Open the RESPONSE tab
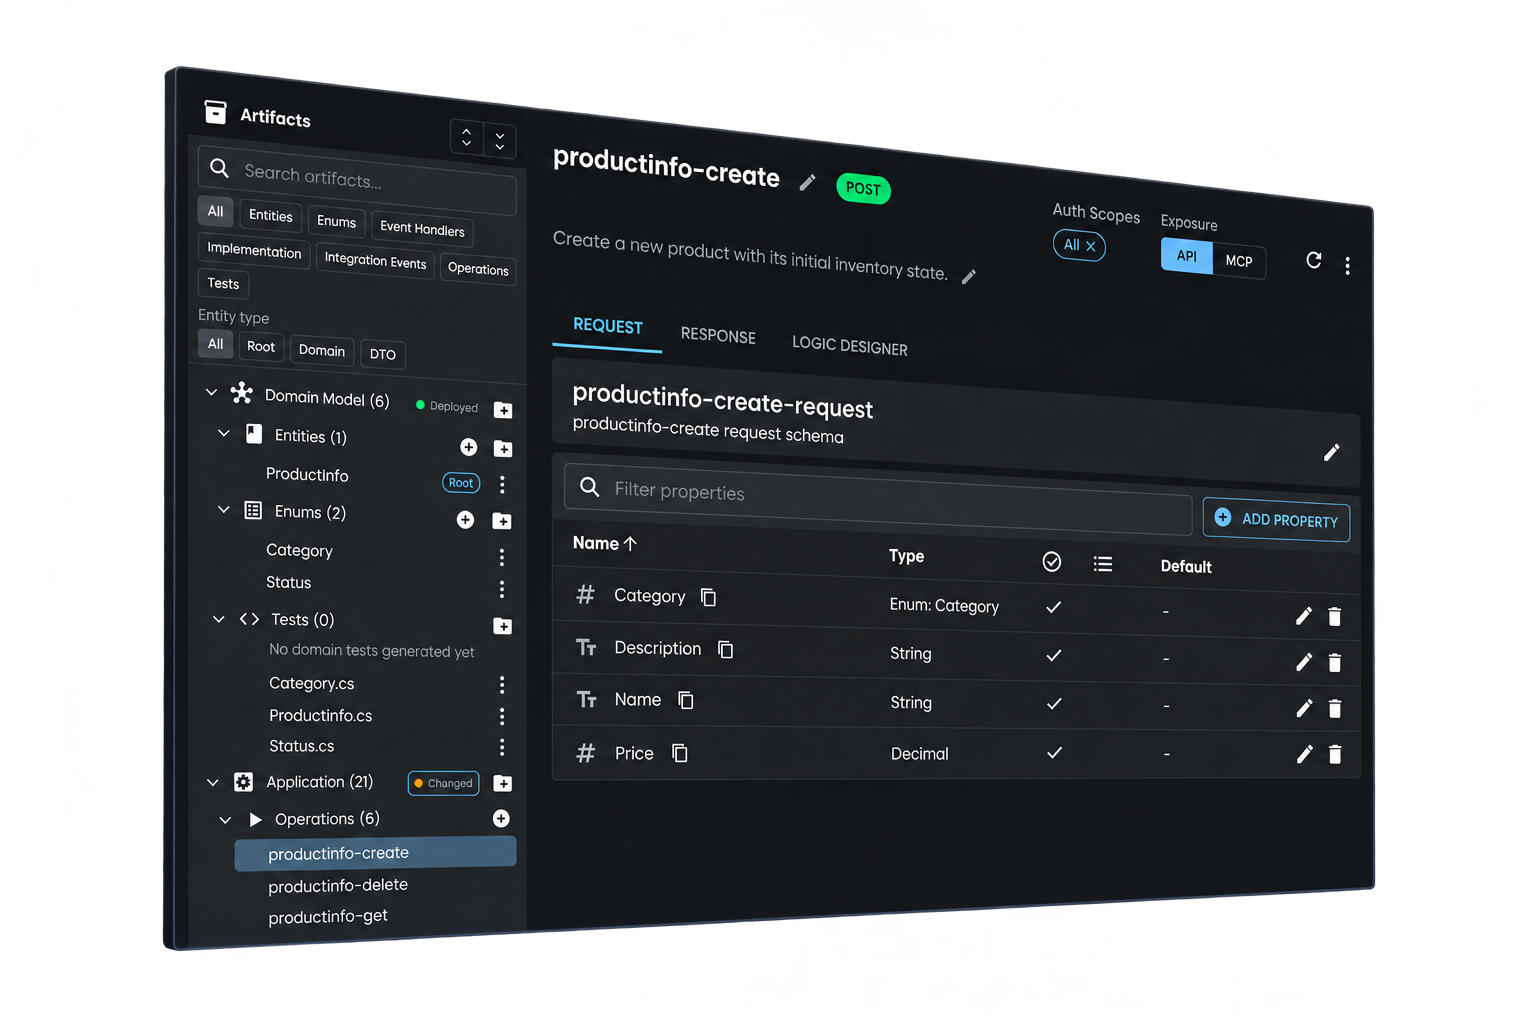Viewport: 1536px width, 1024px height. (x=718, y=336)
